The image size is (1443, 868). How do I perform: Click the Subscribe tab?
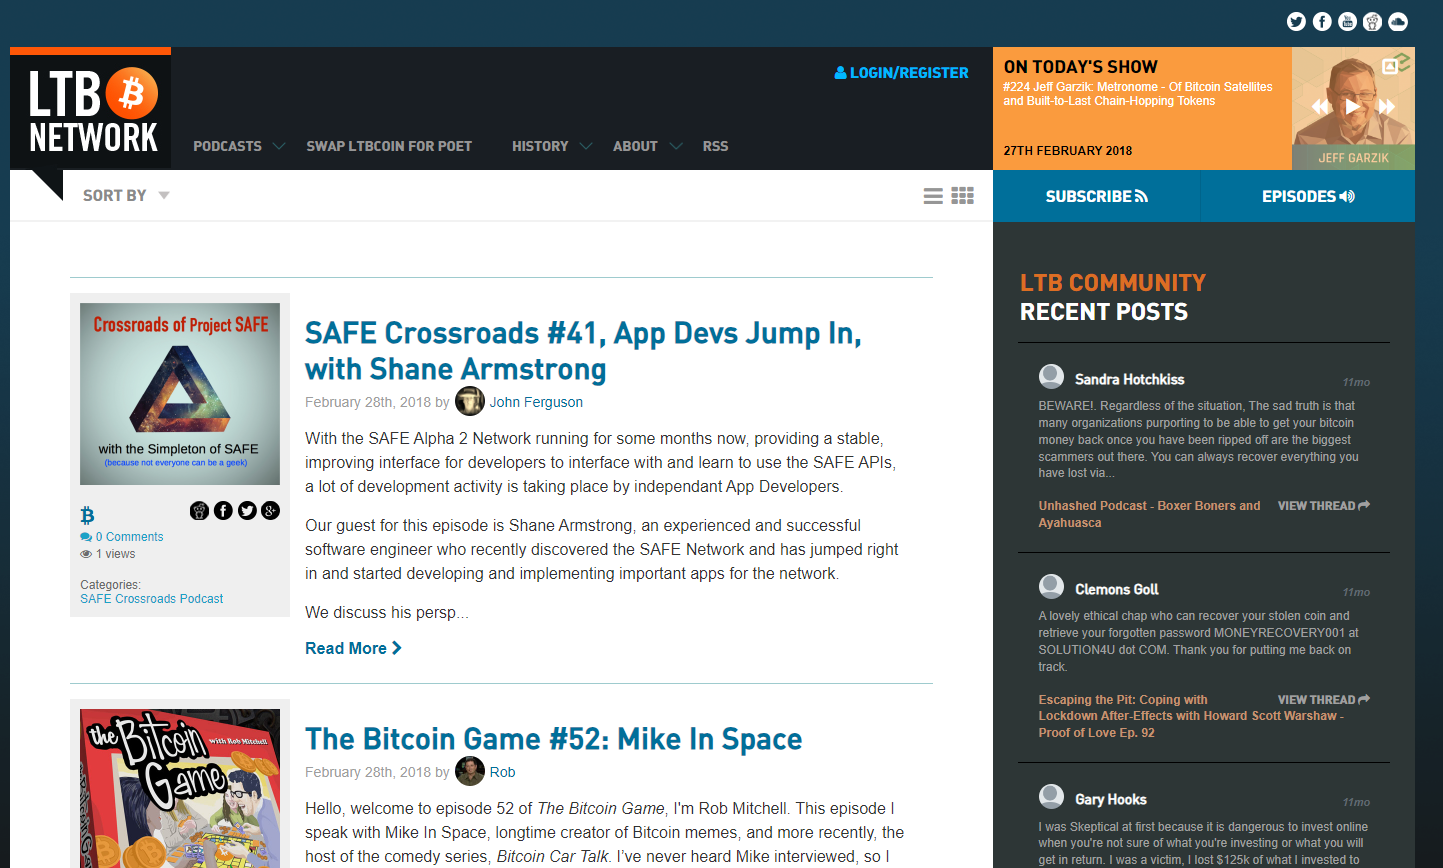click(x=1097, y=196)
